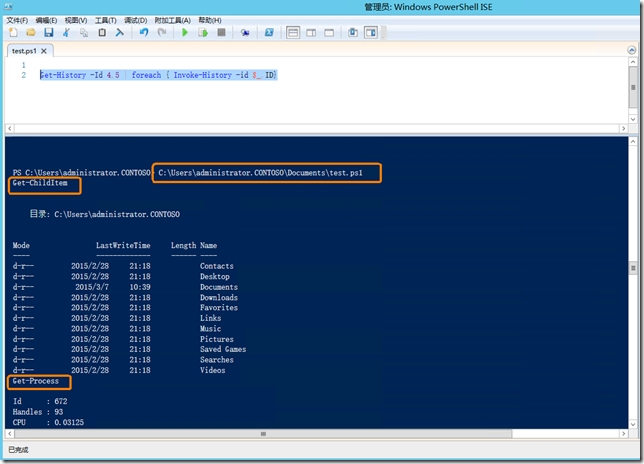644x464 pixels.
Task: Open New Remote PowerShell Tab icon
Action: 245,32
